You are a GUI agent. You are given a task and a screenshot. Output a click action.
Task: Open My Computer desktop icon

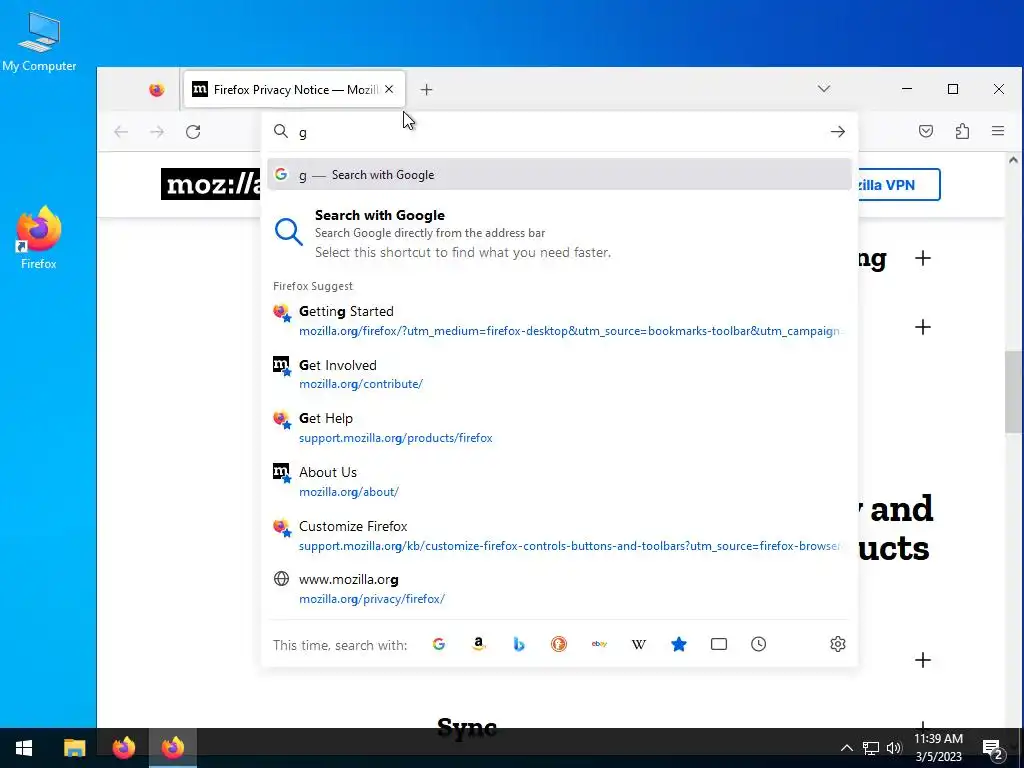pyautogui.click(x=39, y=41)
